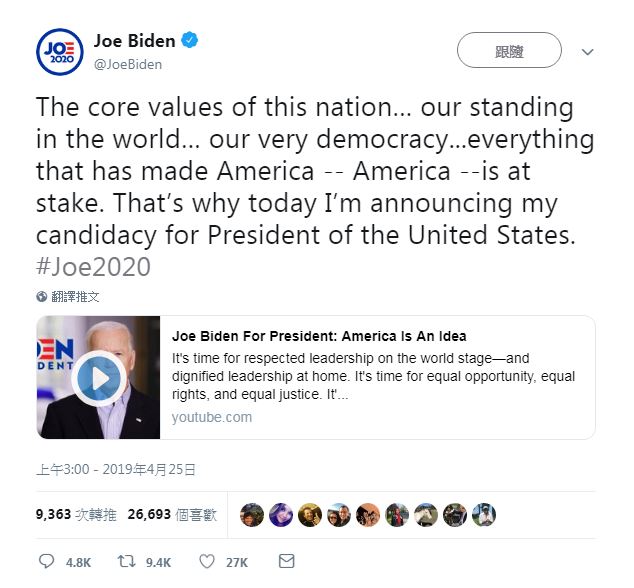Open the last liker's avatar in the row
634x588 pixels.
pyautogui.click(x=484, y=515)
